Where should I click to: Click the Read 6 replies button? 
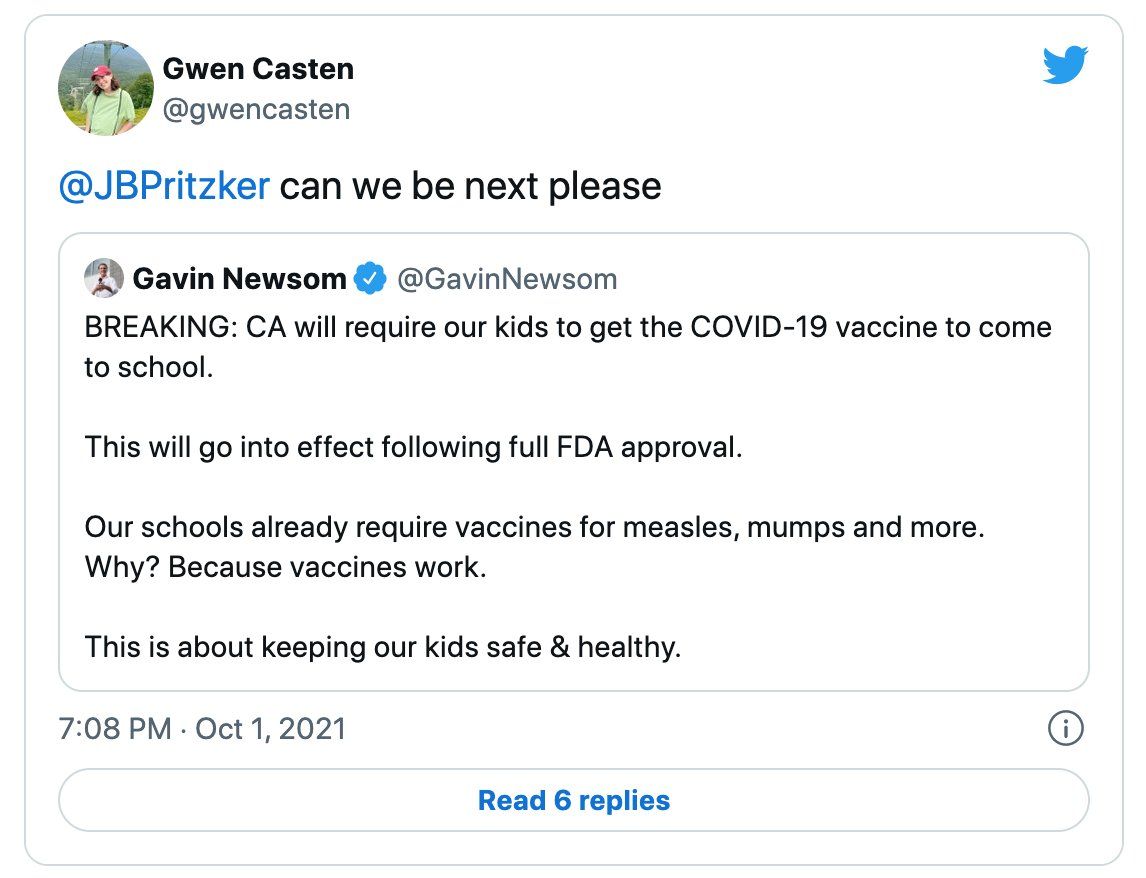point(574,800)
